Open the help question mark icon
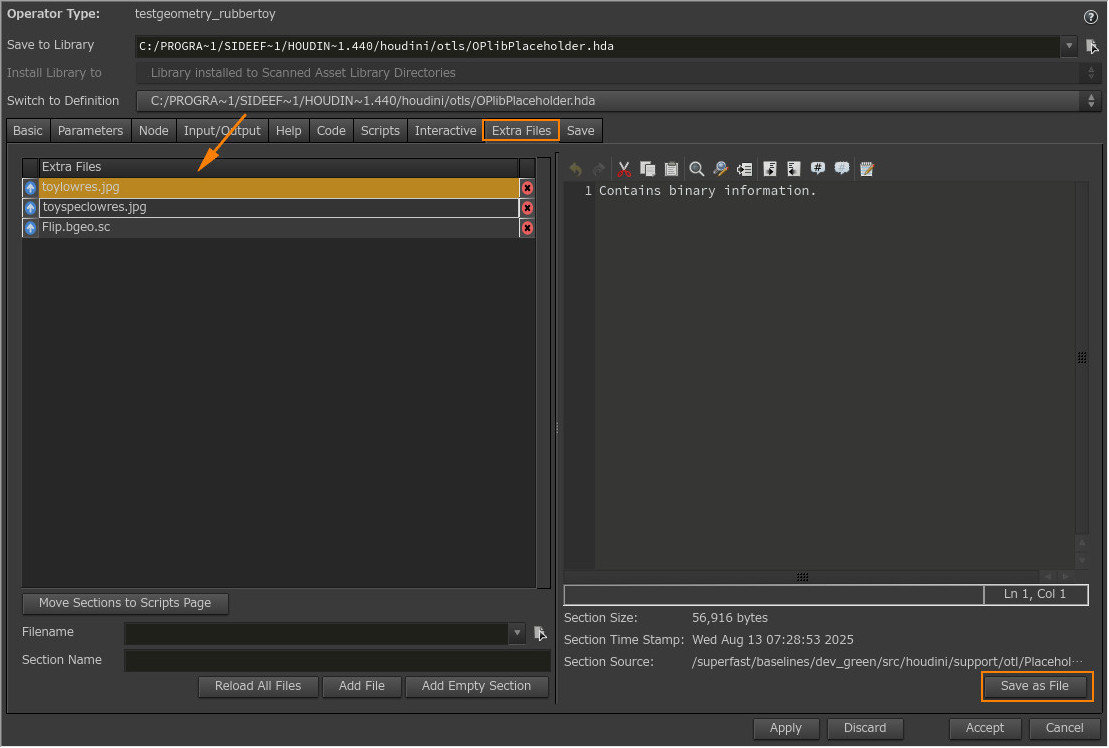This screenshot has width=1109, height=748. click(x=1090, y=17)
